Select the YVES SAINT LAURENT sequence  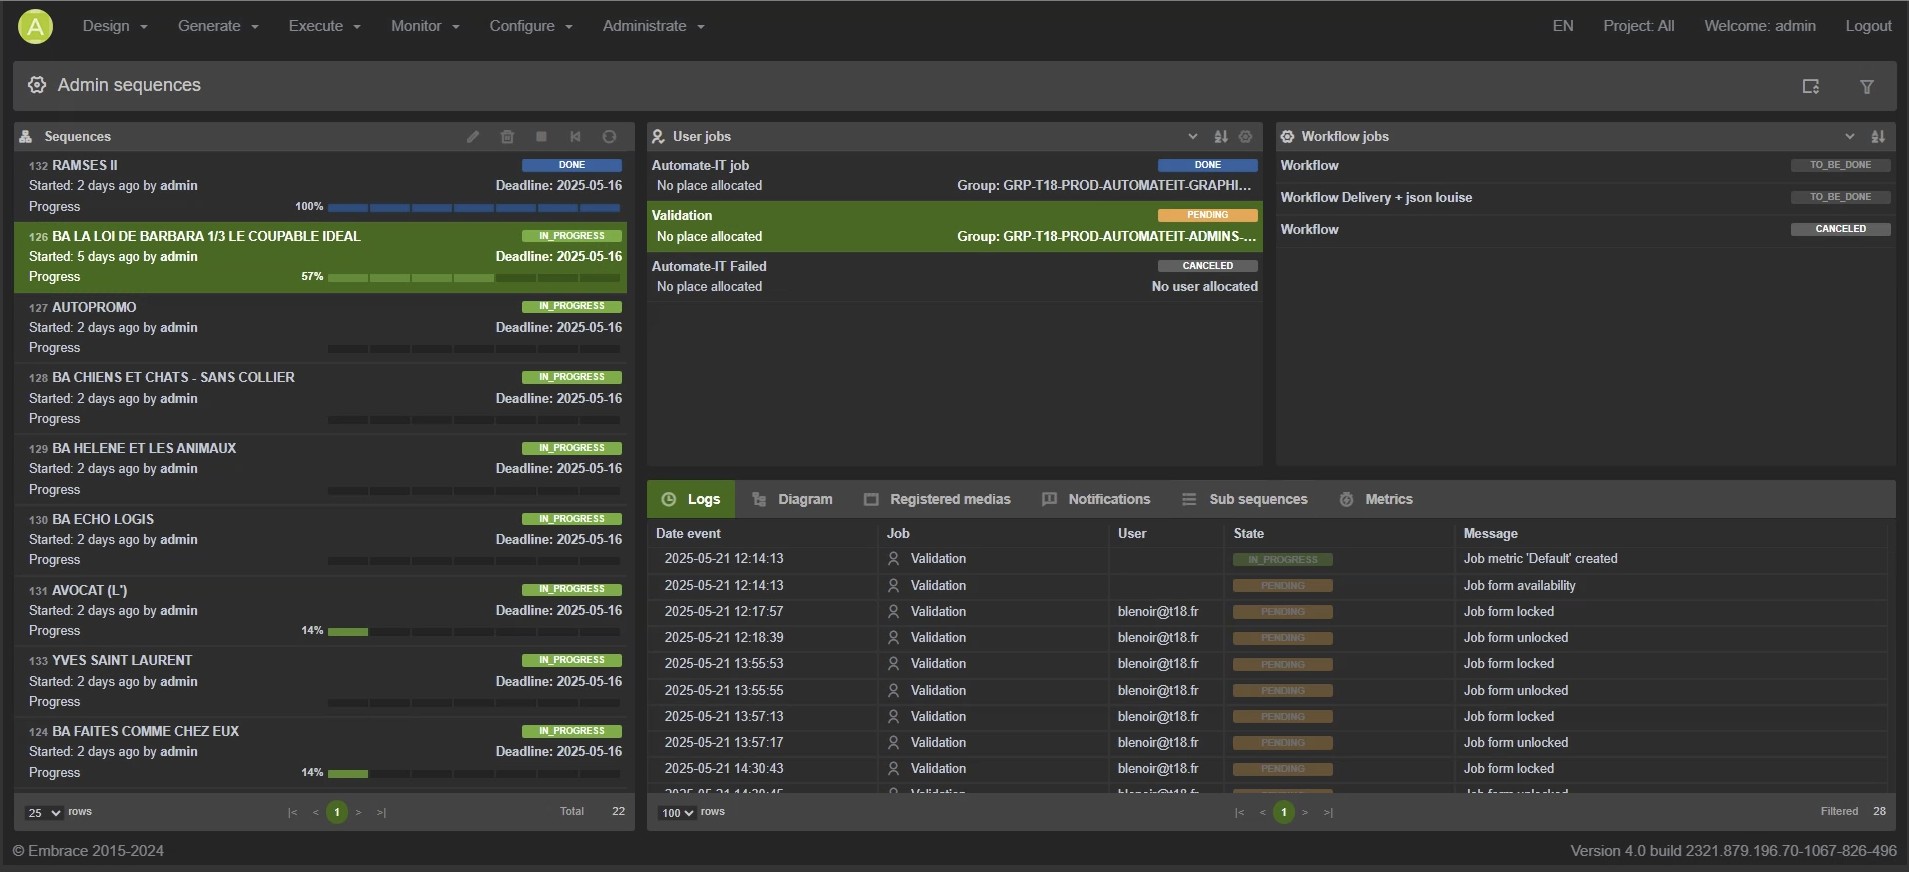click(x=320, y=681)
